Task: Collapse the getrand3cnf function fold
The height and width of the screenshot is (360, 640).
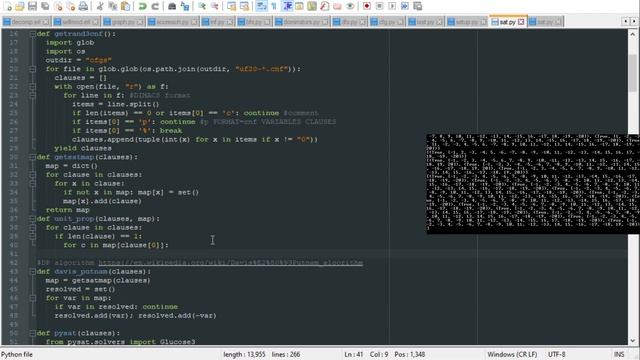Action: click(x=33, y=34)
